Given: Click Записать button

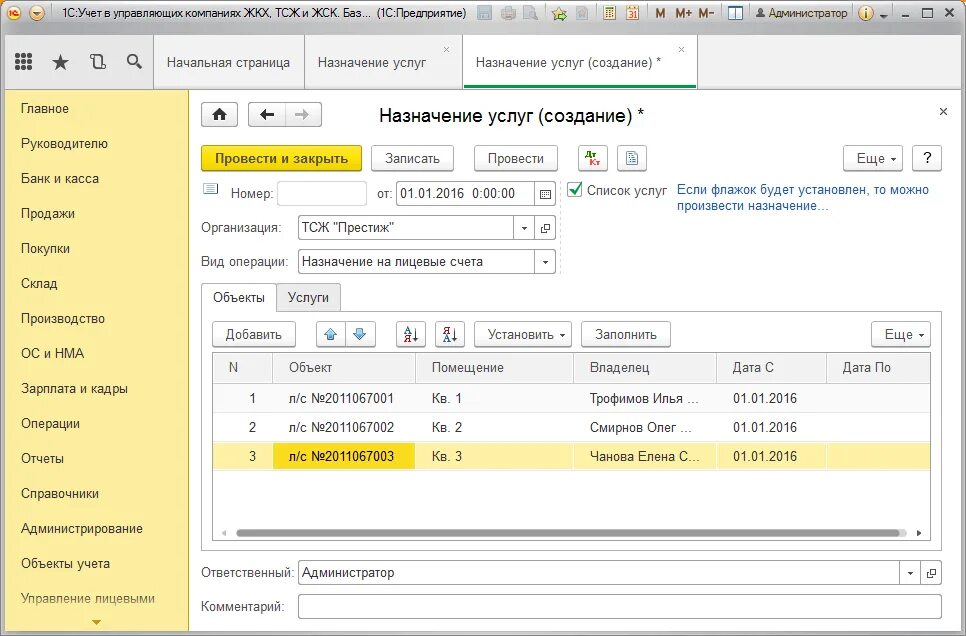Looking at the screenshot, I should [x=412, y=158].
